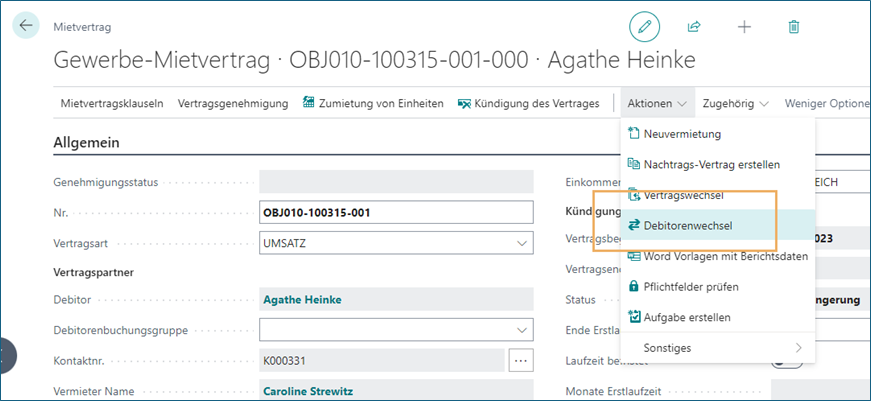Open the Zugehörig dropdown menu

pos(735,103)
